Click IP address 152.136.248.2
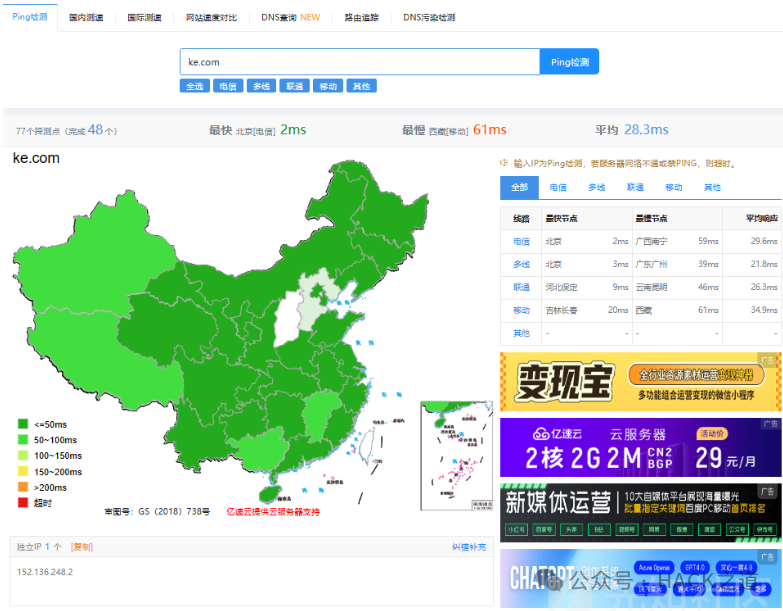The height and width of the screenshot is (611, 783). (45, 572)
